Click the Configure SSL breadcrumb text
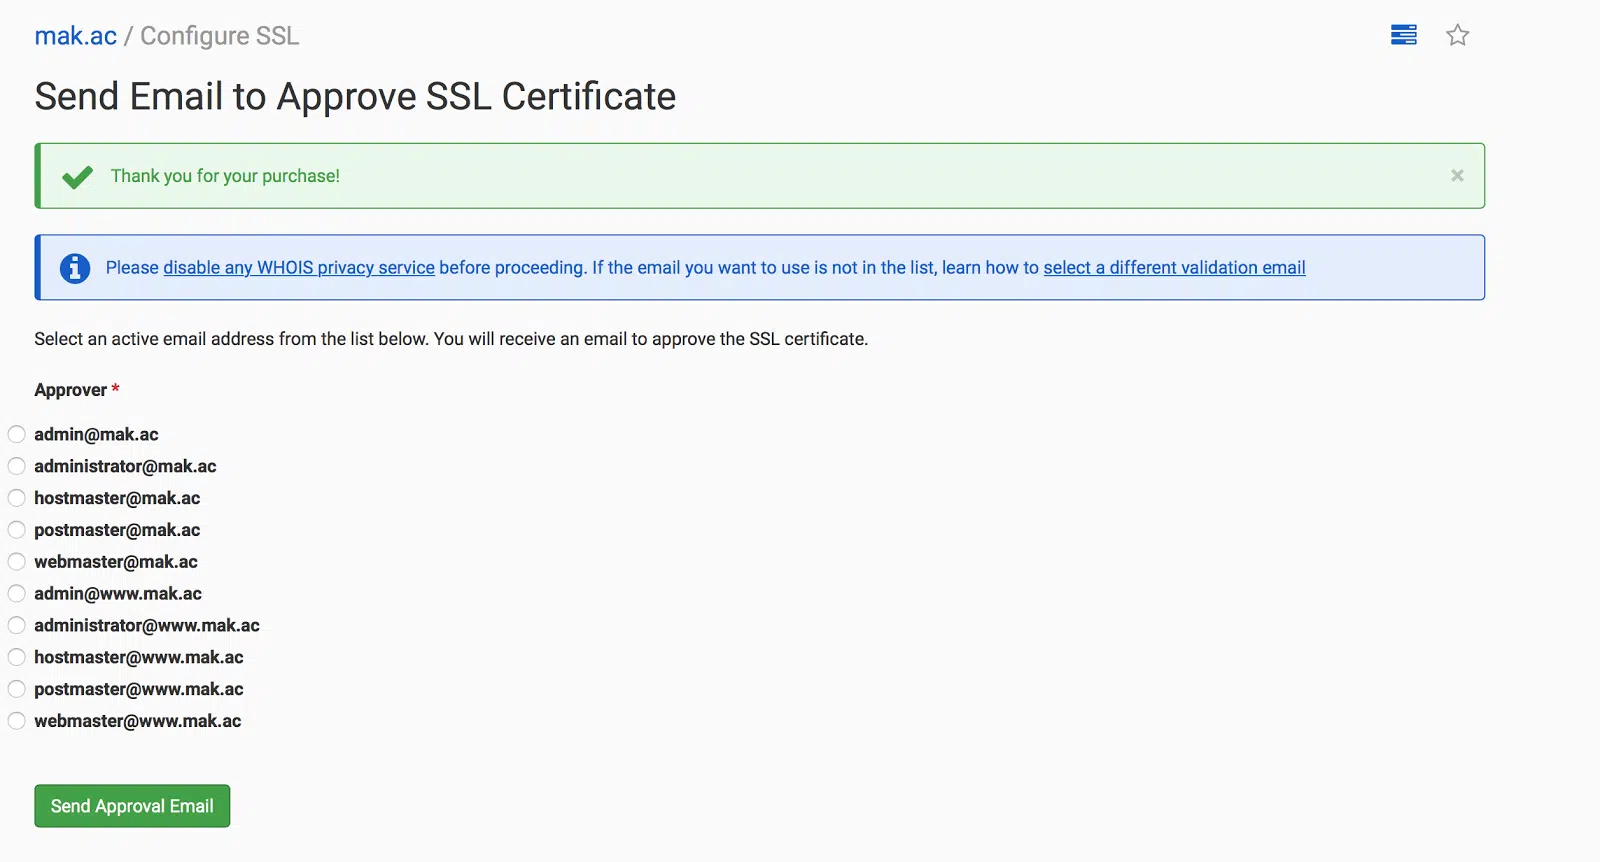Viewport: 1600px width, 862px height. (x=219, y=36)
